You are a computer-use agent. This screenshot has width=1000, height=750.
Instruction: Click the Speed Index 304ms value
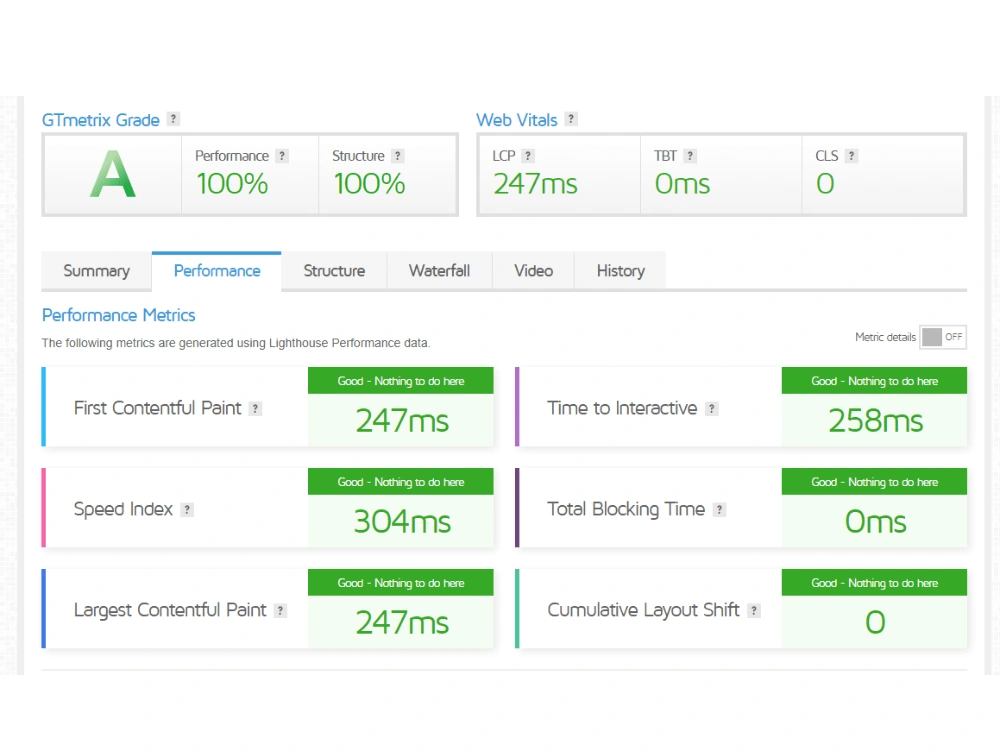[402, 522]
